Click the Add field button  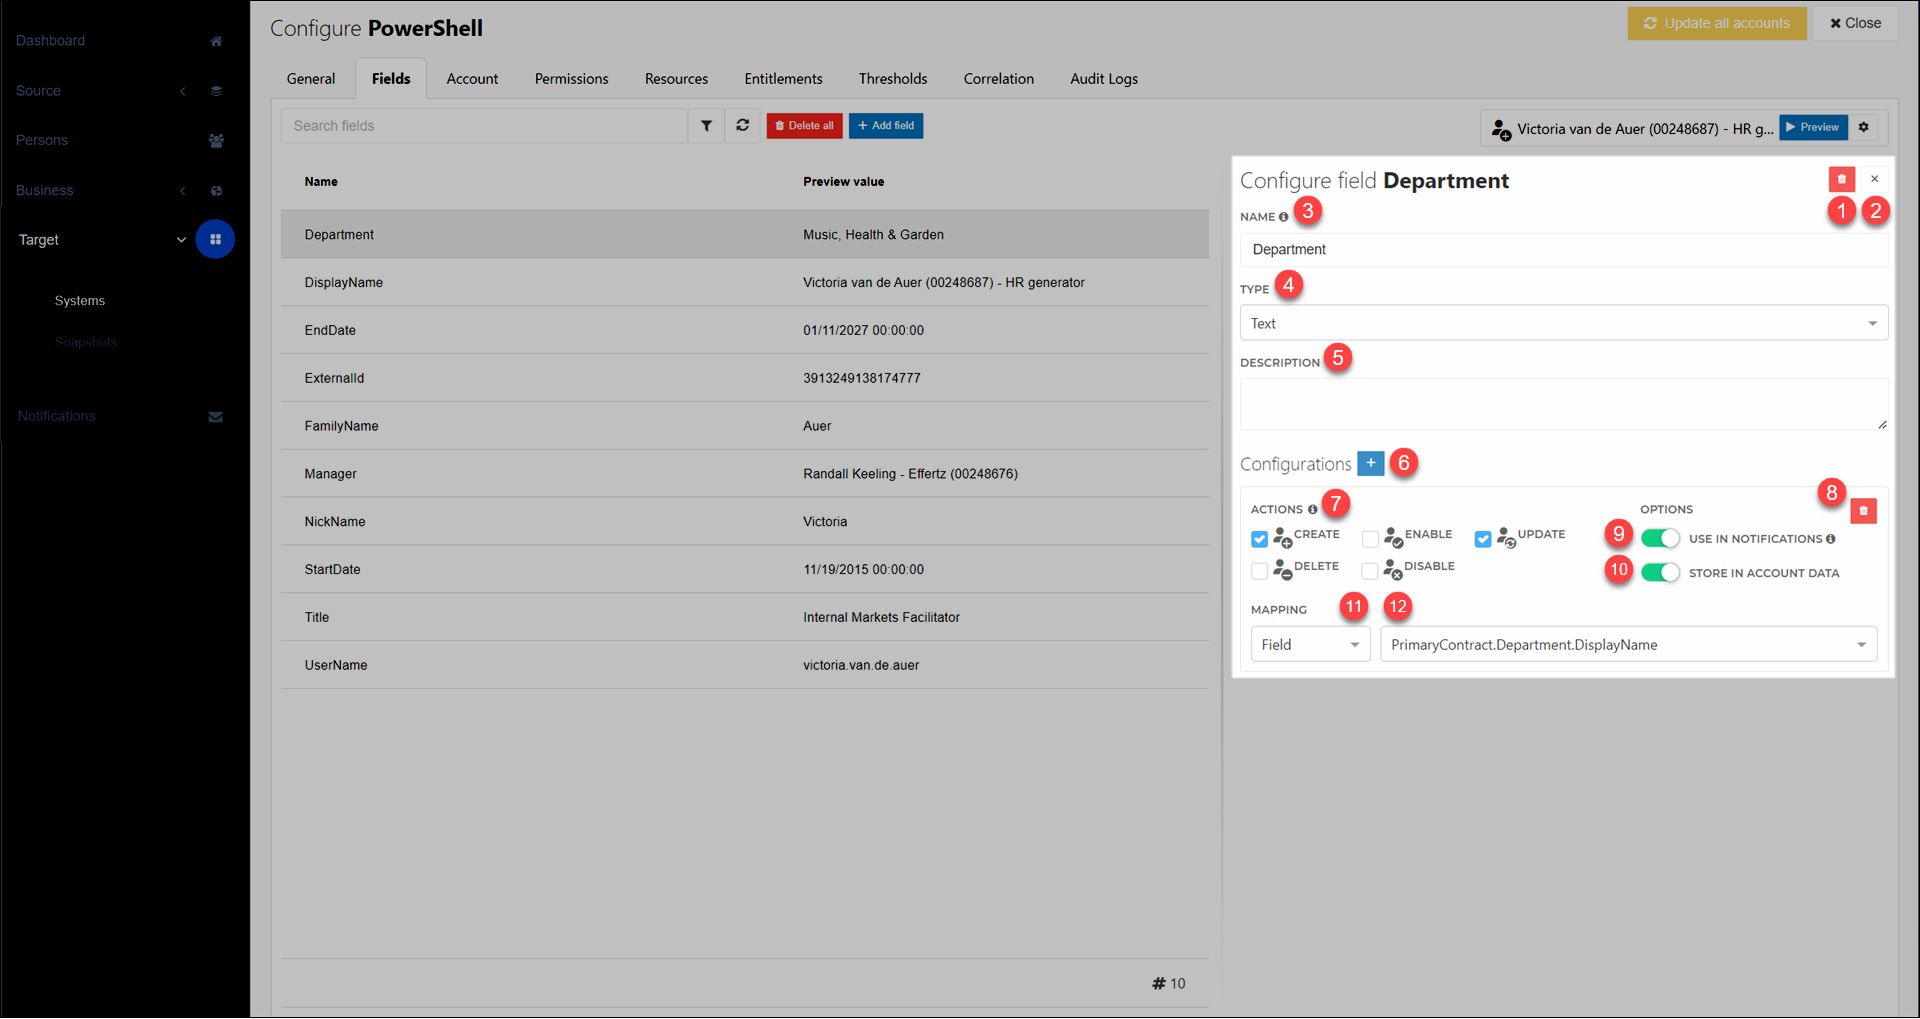point(886,126)
